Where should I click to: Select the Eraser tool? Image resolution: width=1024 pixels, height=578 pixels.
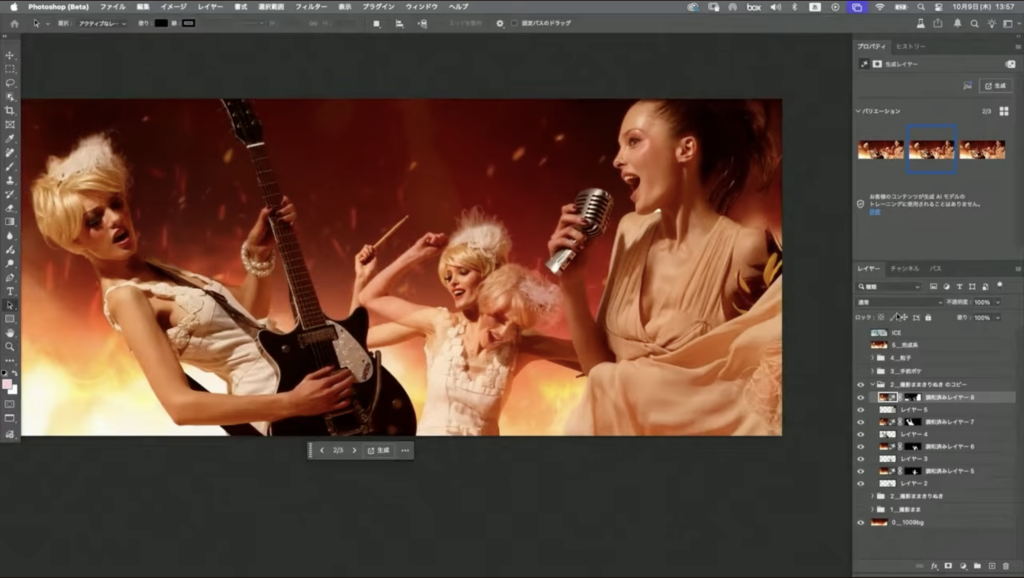click(10, 207)
